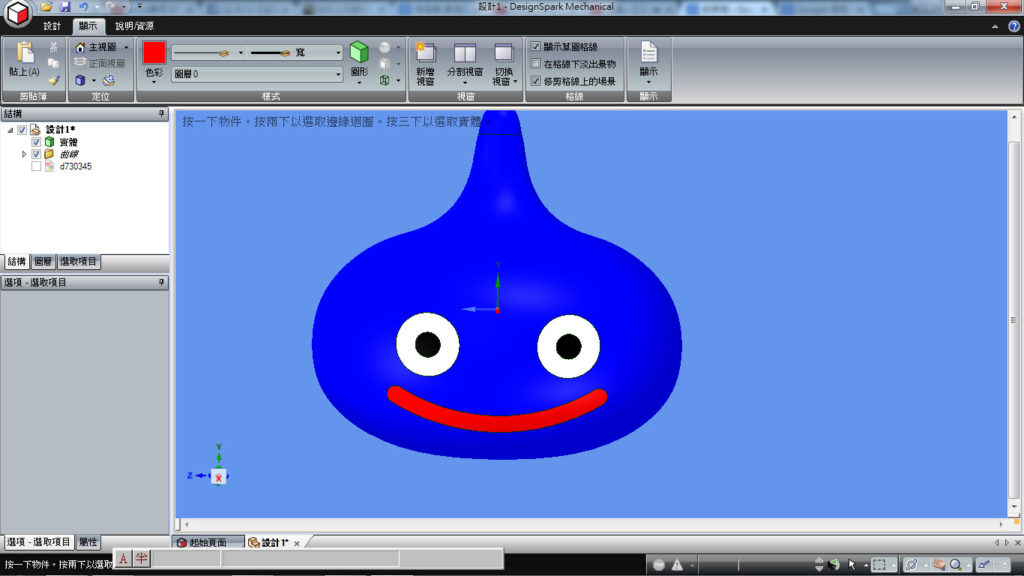The image size is (1024, 576).
Task: Toggle 修剪格線上的場景 checkbox
Action: tap(536, 81)
